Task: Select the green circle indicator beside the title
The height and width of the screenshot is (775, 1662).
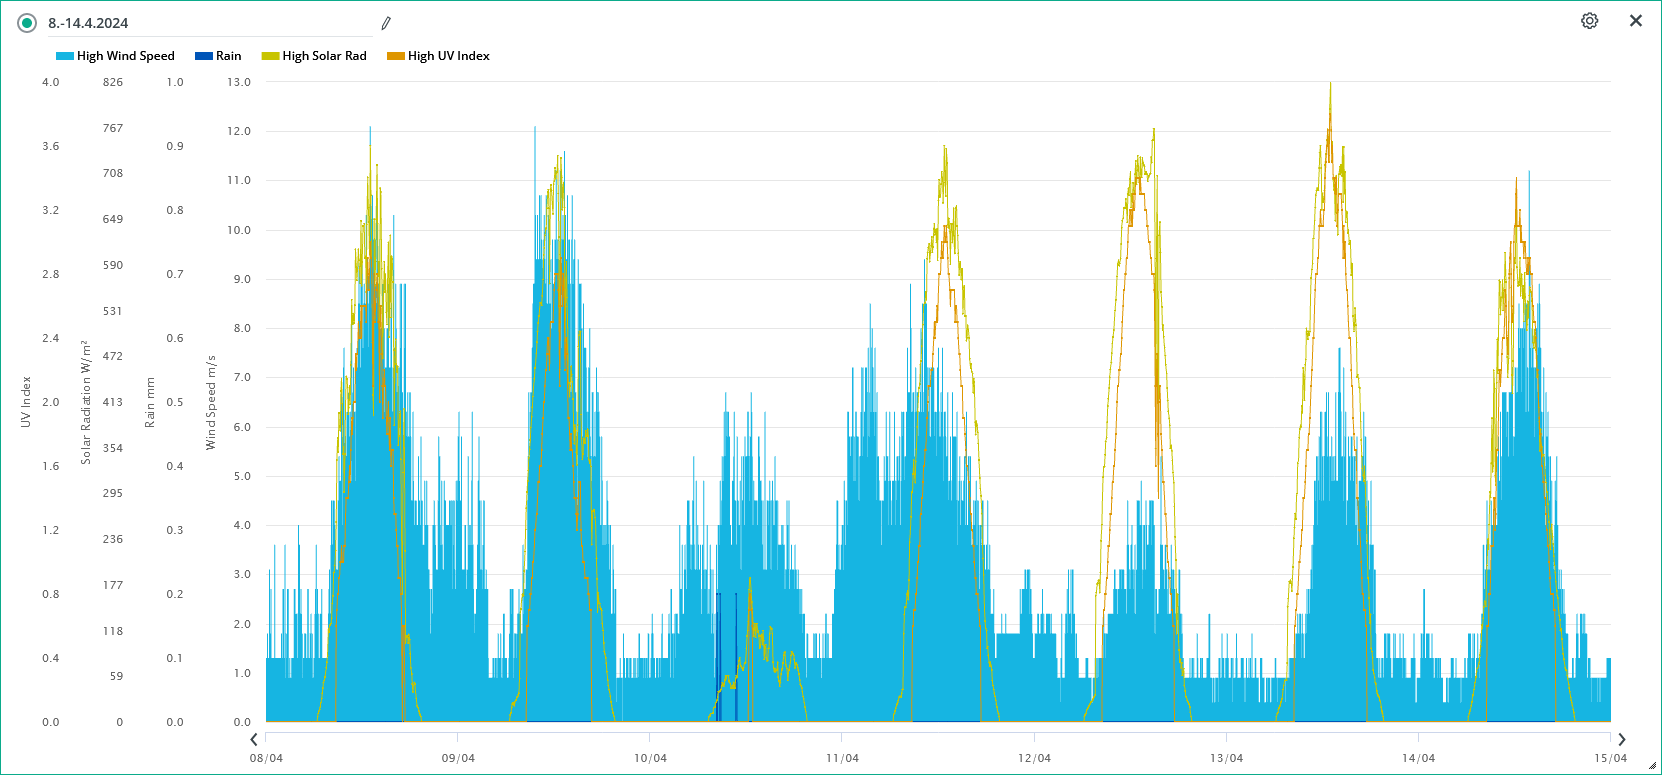Action: click(27, 23)
